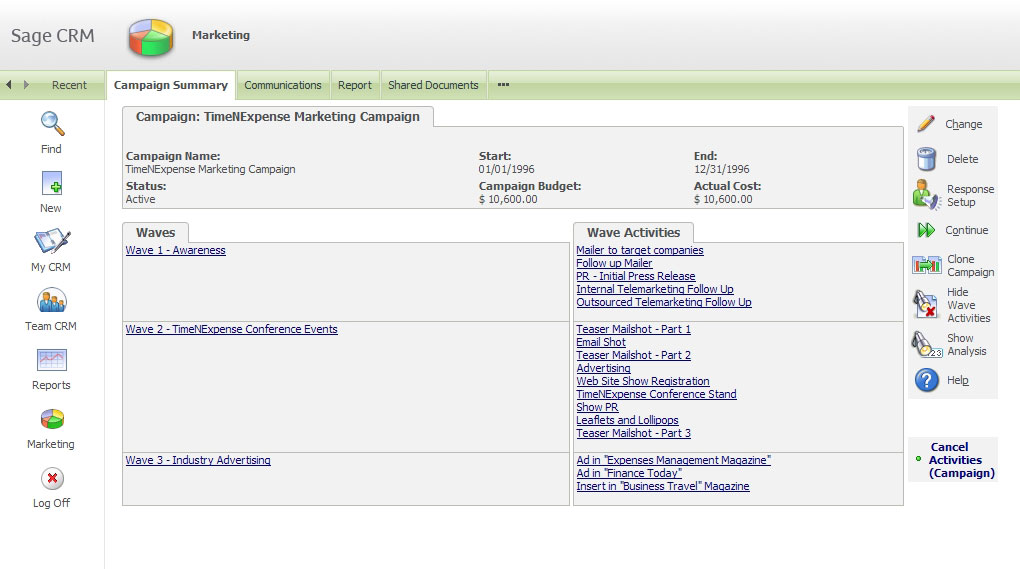
Task: Open the Show PR activity link
Action: click(597, 407)
